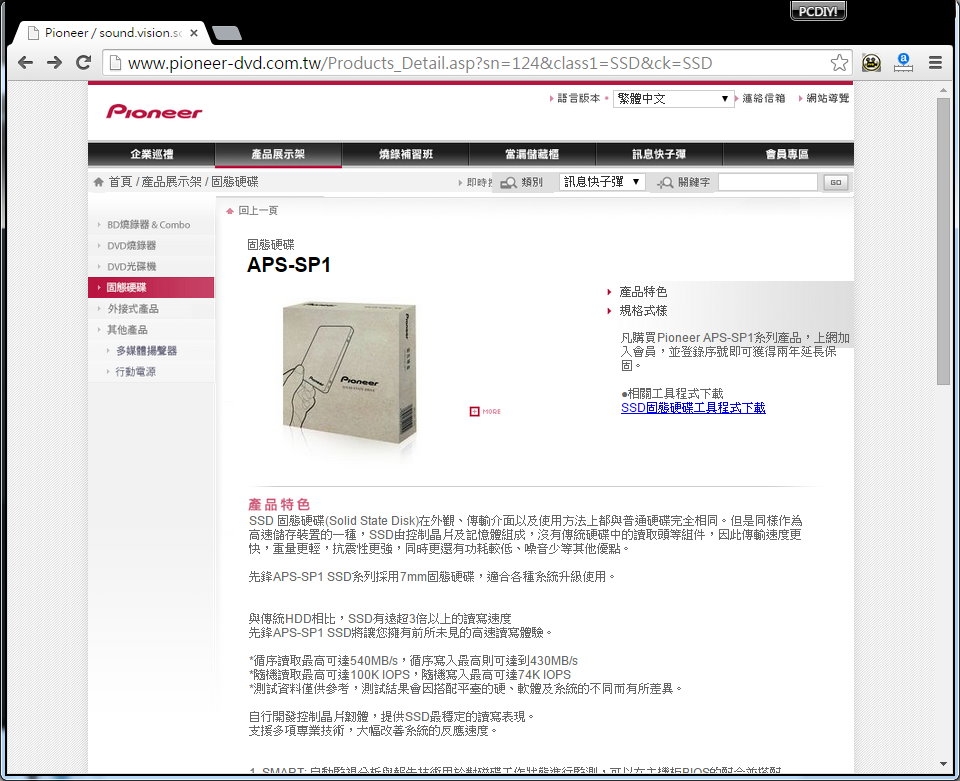Click the GO search button

[x=836, y=182]
